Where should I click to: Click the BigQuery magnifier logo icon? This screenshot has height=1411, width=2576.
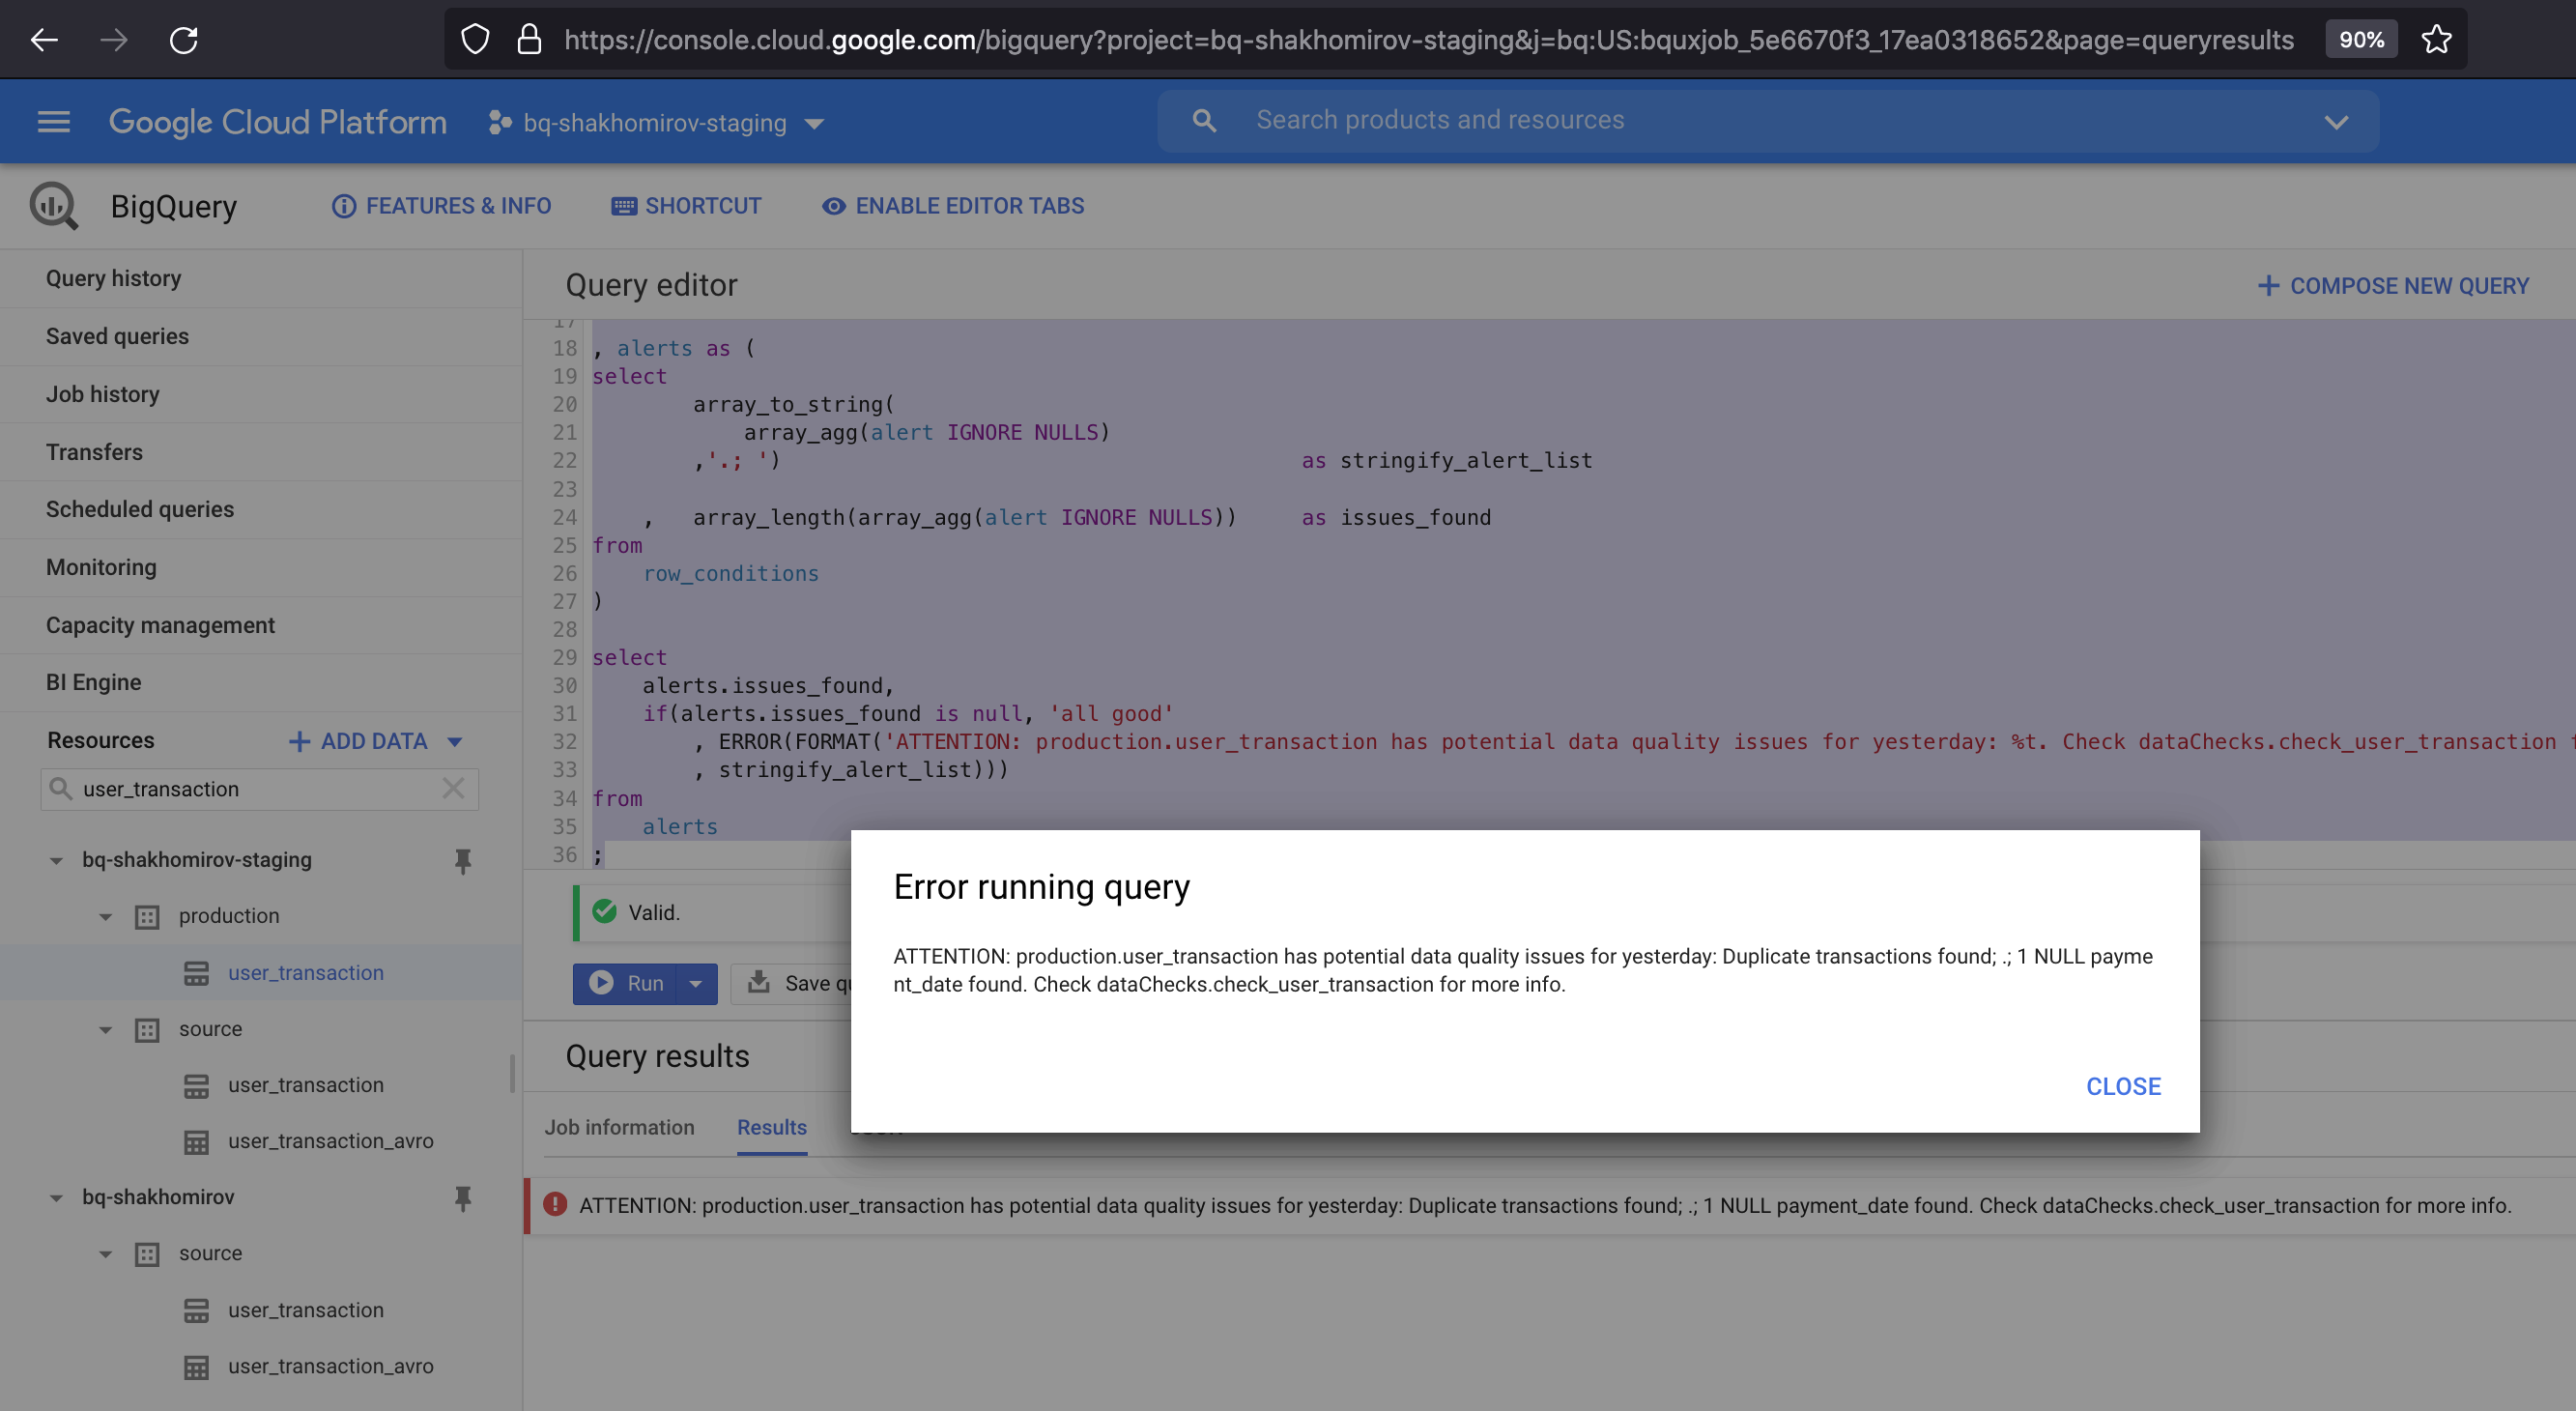52,205
